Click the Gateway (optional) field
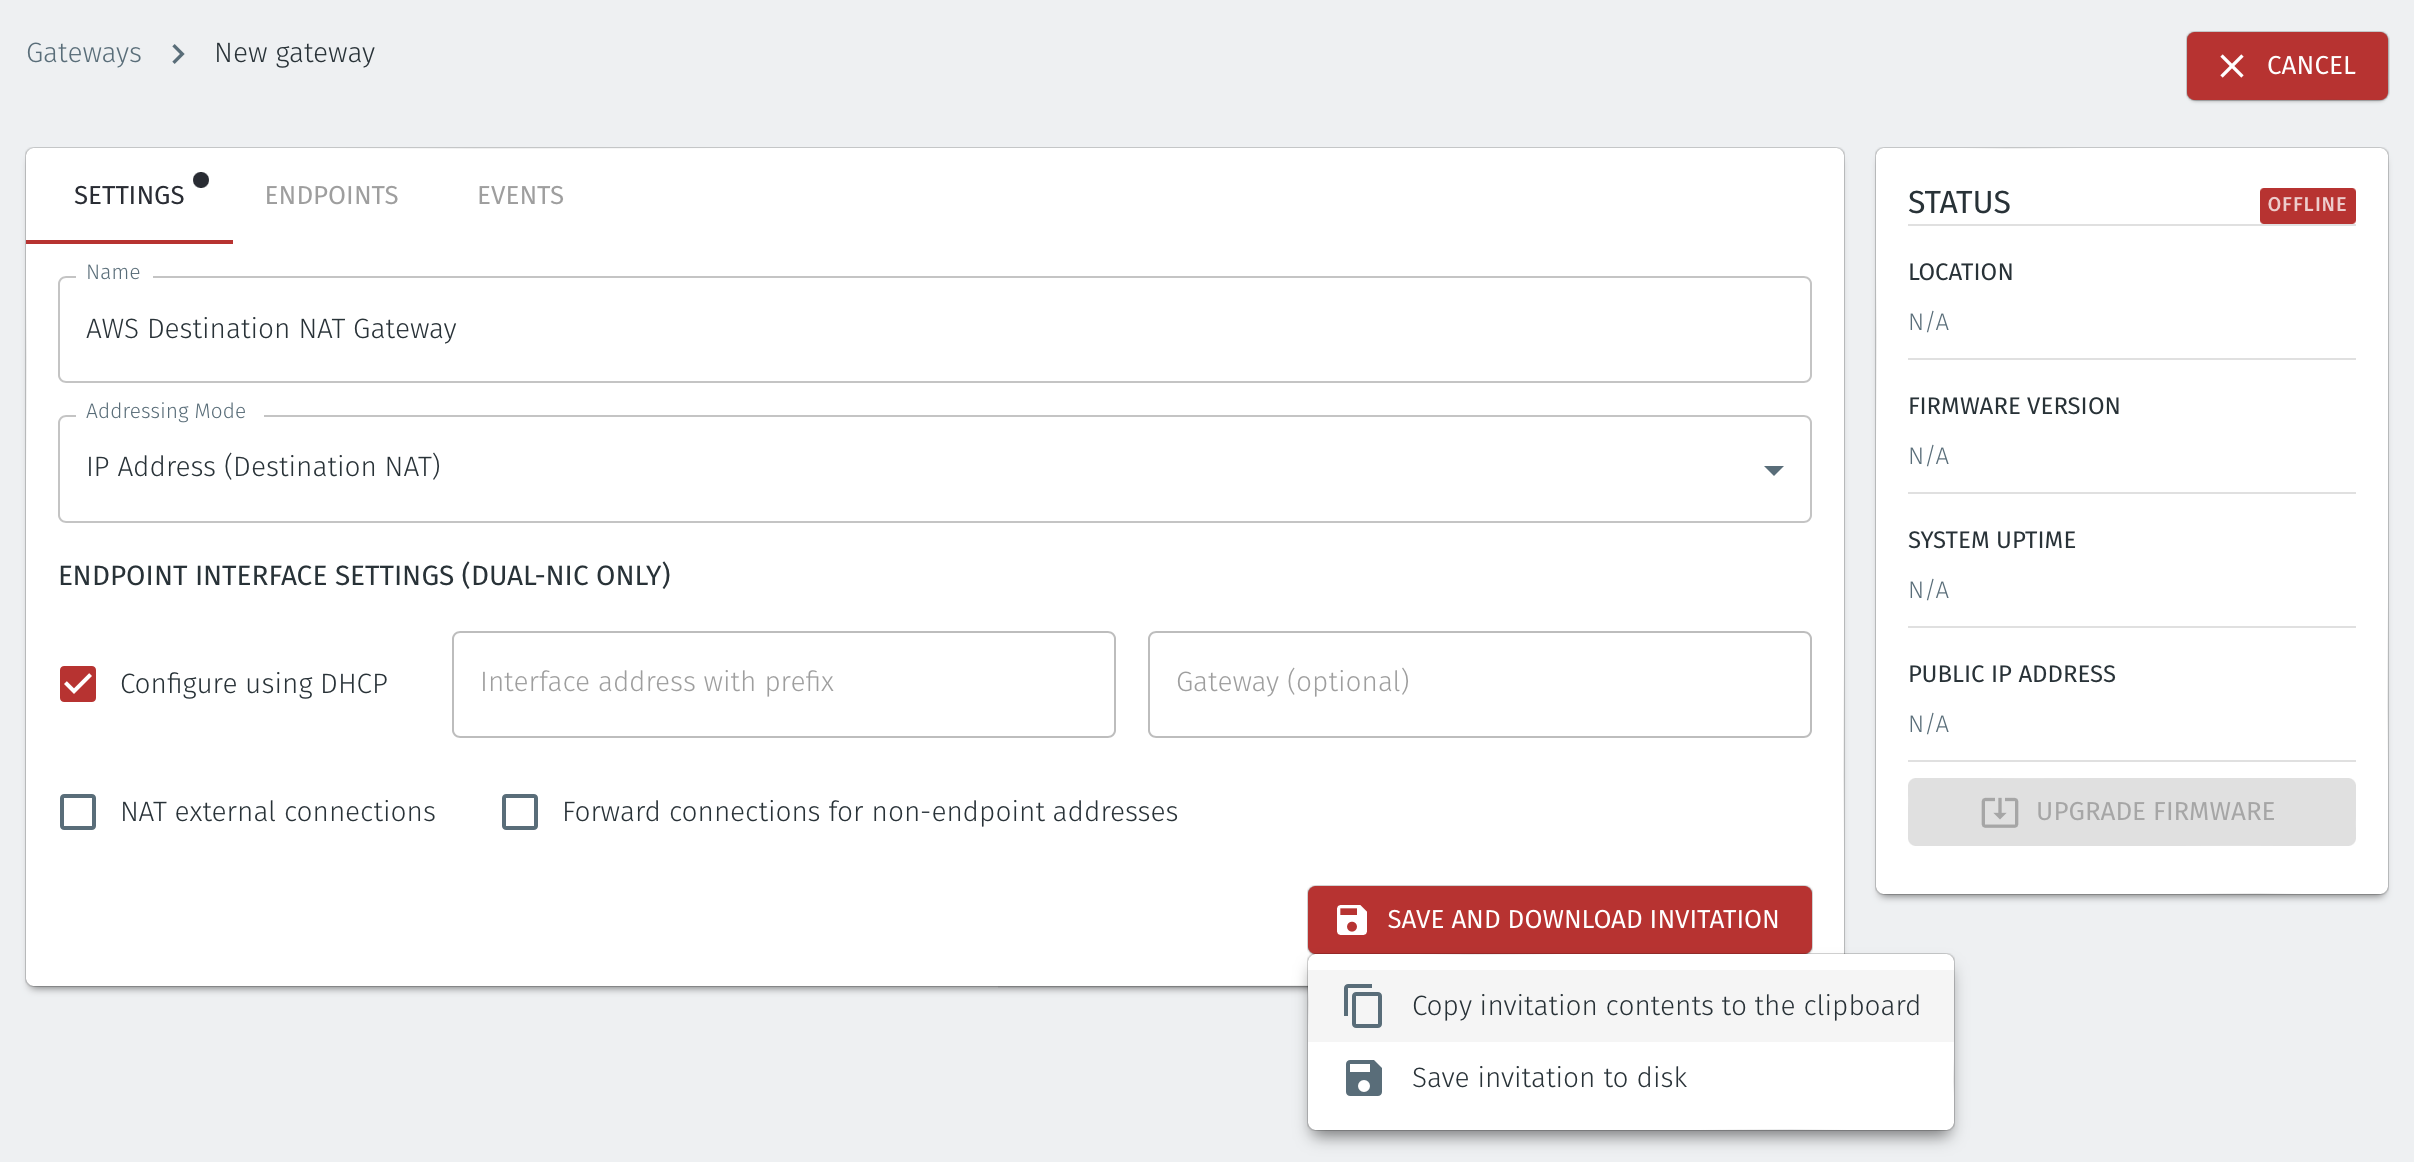This screenshot has height=1162, width=2414. click(x=1479, y=684)
